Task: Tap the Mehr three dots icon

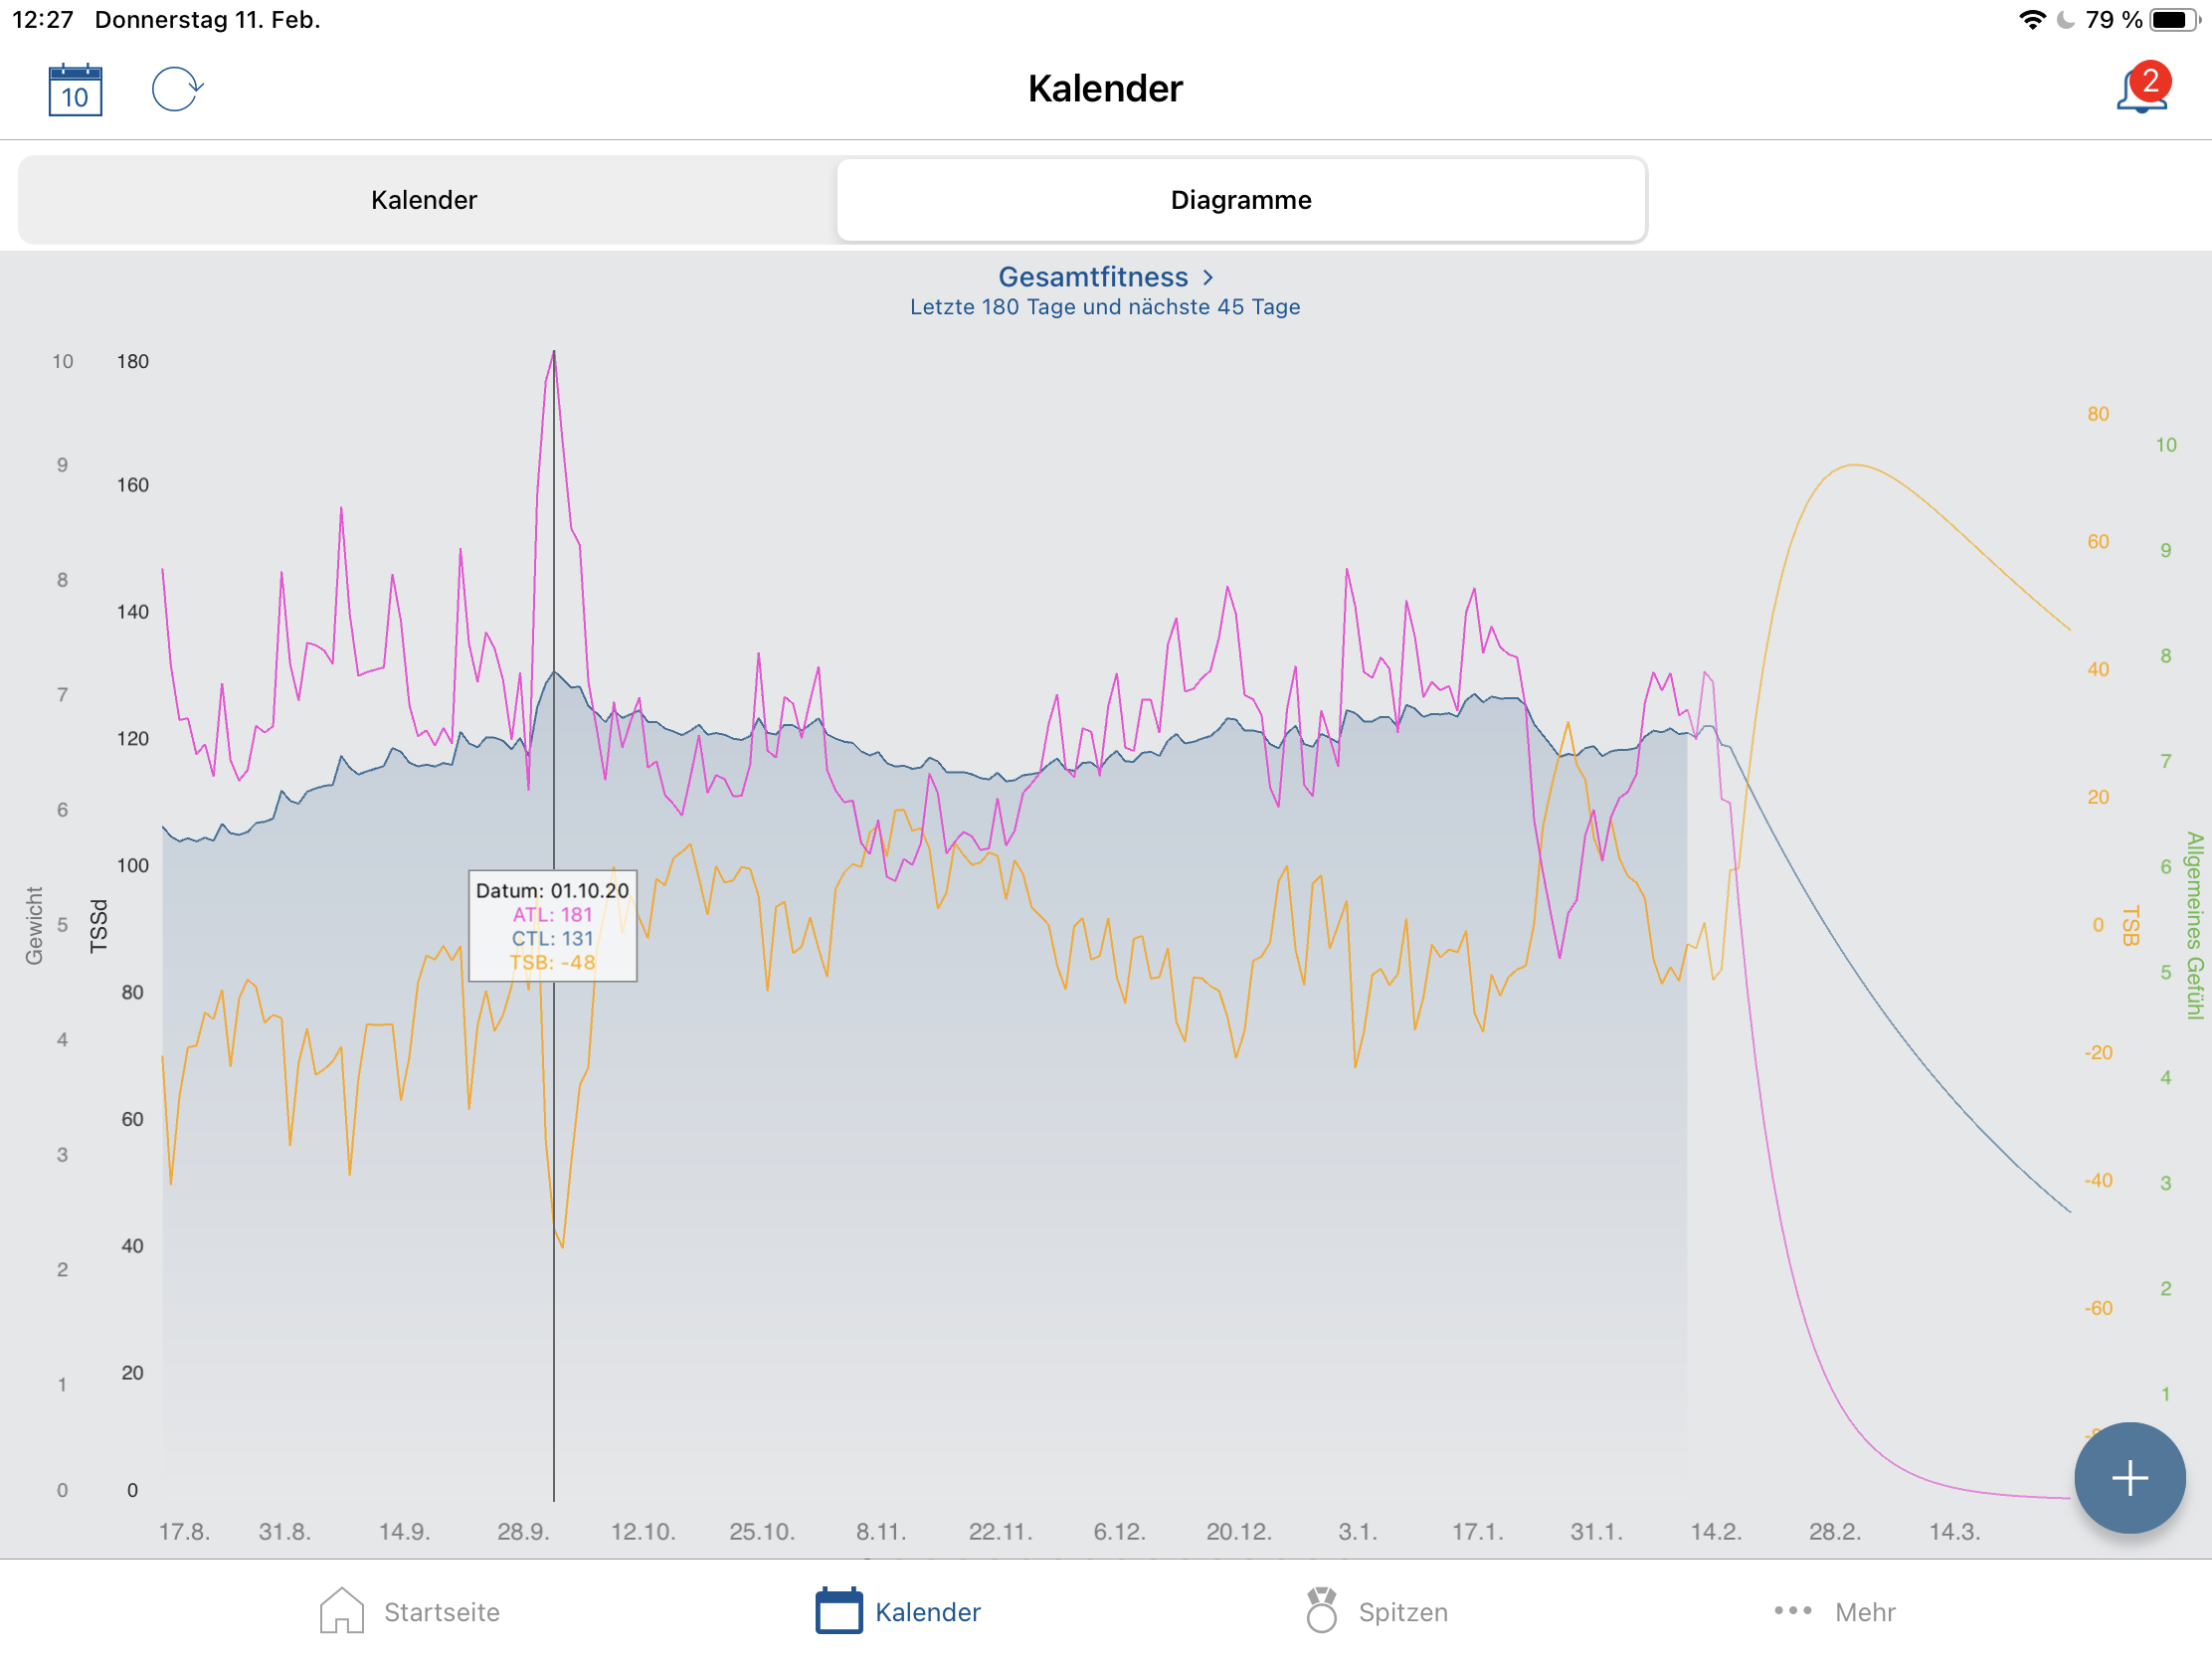Action: pyautogui.click(x=1792, y=1611)
